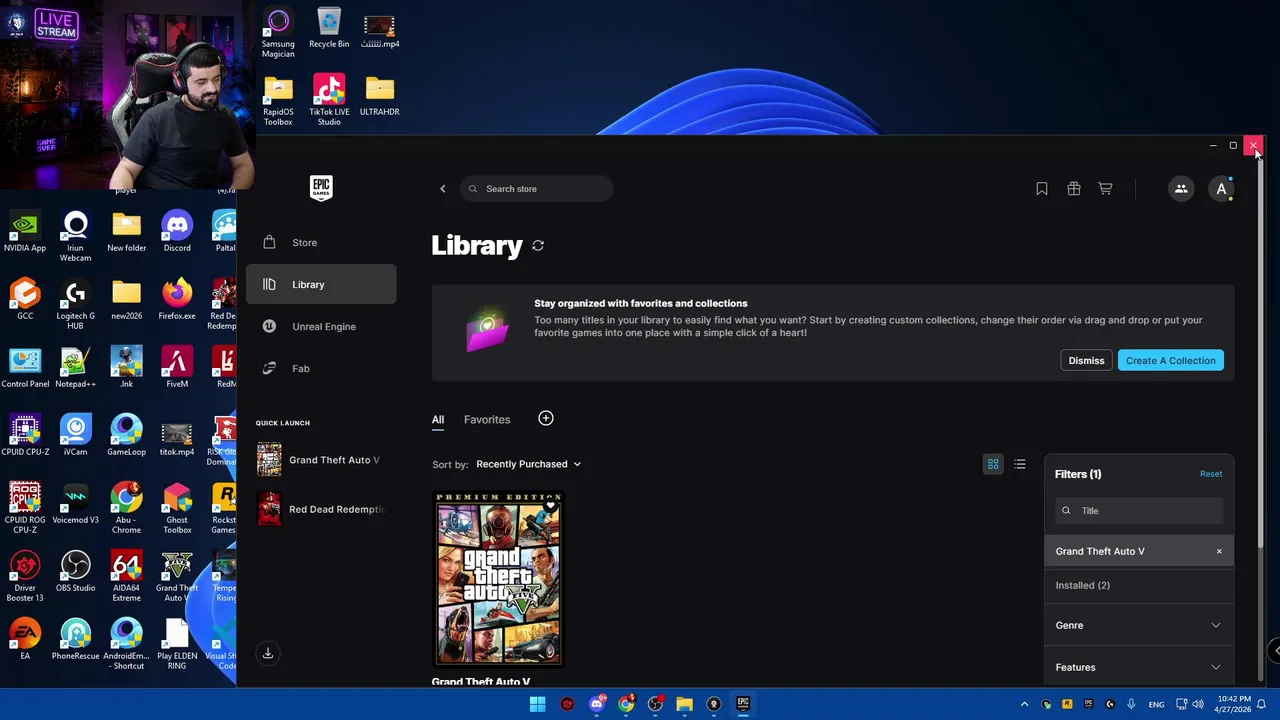Reset the library filters
This screenshot has width=1280, height=720.
(x=1211, y=474)
